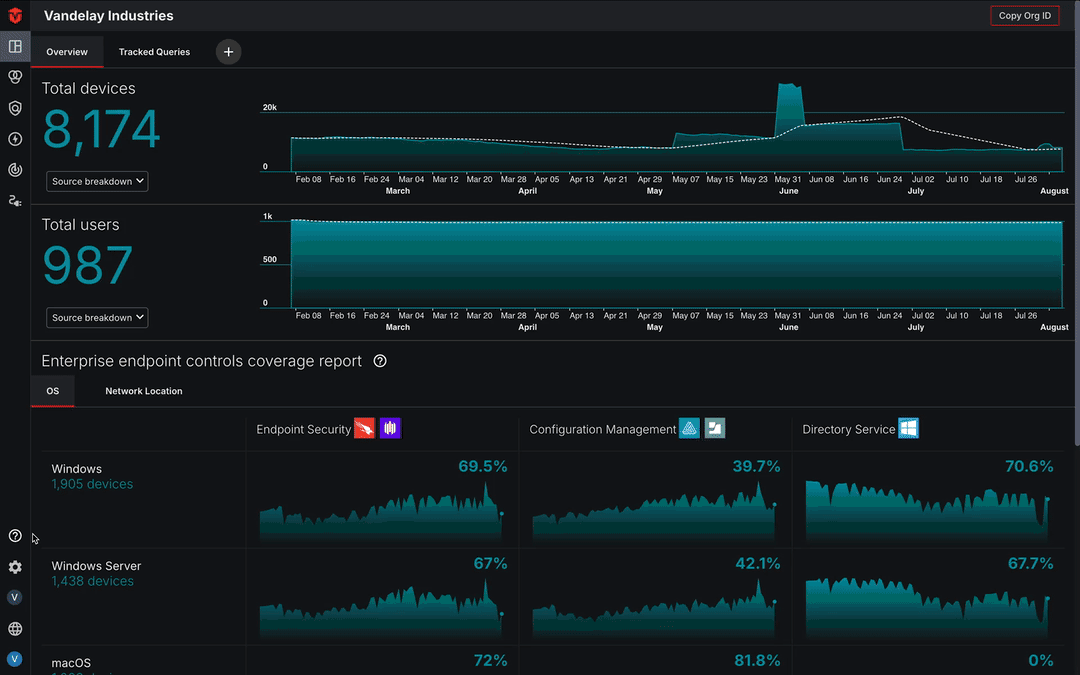This screenshot has height=675, width=1080.
Task: Click the Total devices count 8,174
Action: pyautogui.click(x=101, y=129)
